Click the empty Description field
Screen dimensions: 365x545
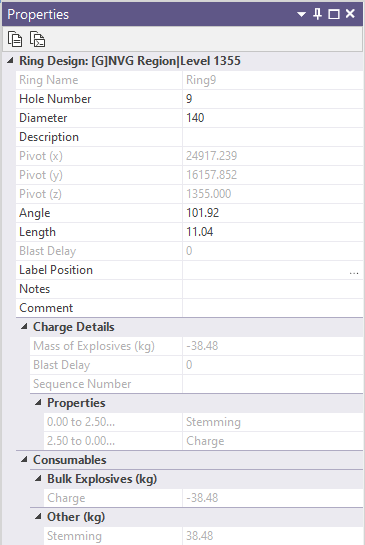pos(273,137)
